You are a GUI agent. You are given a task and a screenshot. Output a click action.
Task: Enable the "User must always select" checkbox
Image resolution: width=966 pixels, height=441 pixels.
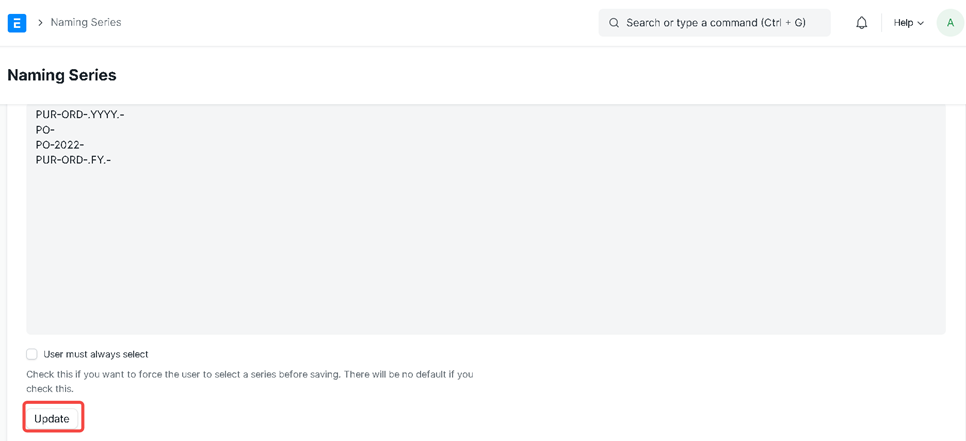tap(32, 354)
